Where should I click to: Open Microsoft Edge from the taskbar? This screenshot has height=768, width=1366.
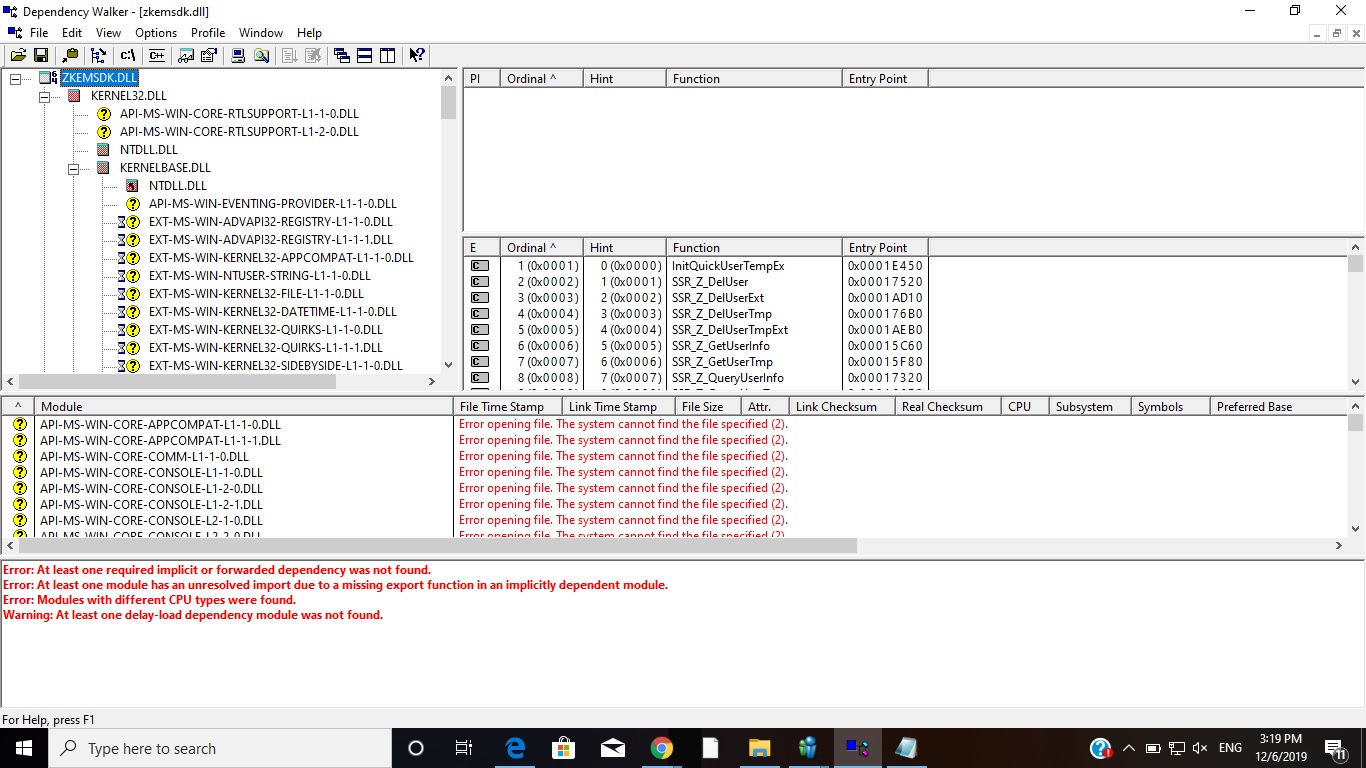[x=515, y=748]
